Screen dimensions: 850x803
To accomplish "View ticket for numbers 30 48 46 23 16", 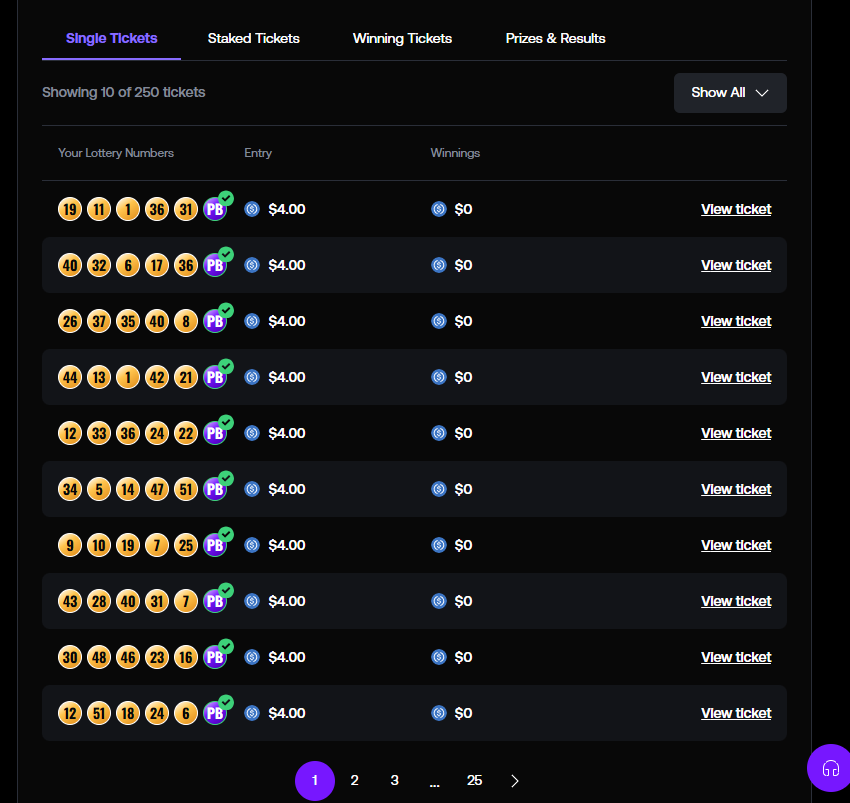I will pos(736,657).
